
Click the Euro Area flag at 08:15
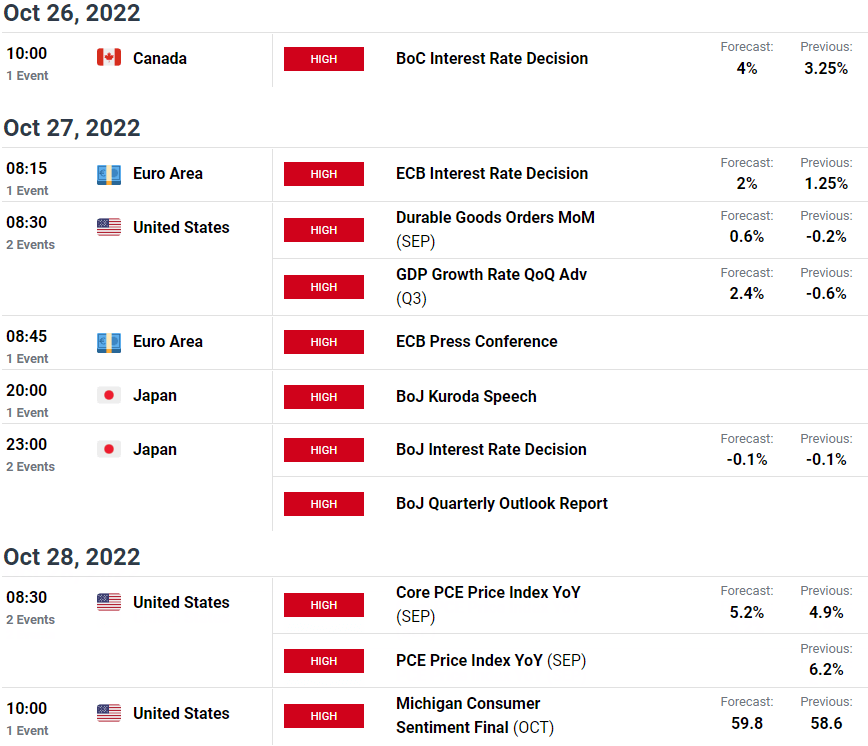(x=108, y=175)
